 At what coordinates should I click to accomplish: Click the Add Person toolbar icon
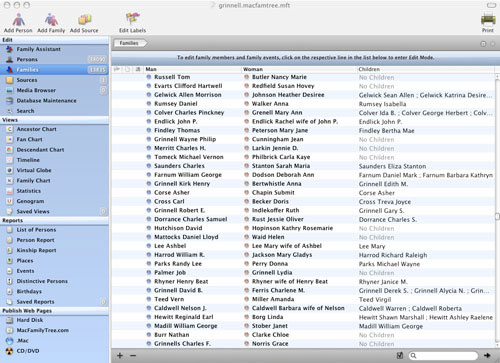coord(18,23)
